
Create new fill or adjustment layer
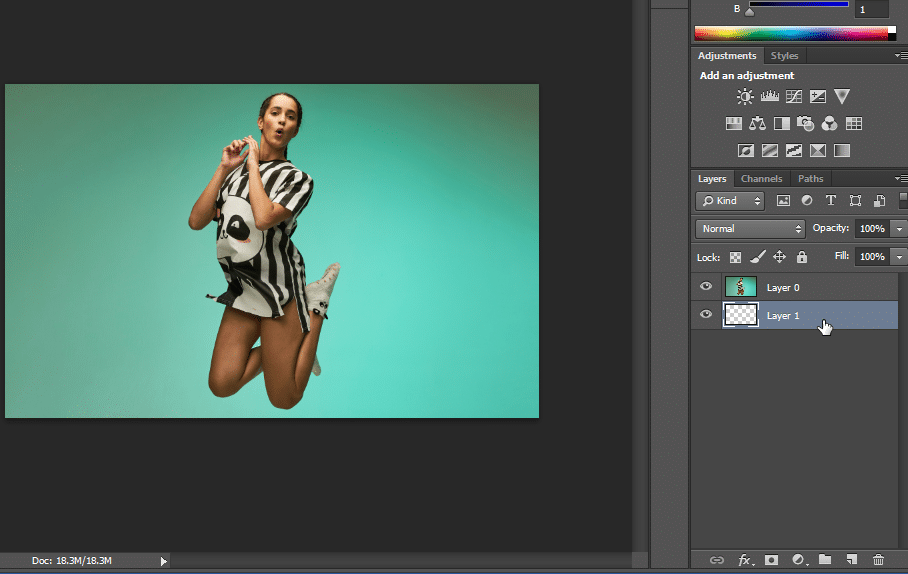tap(799, 560)
